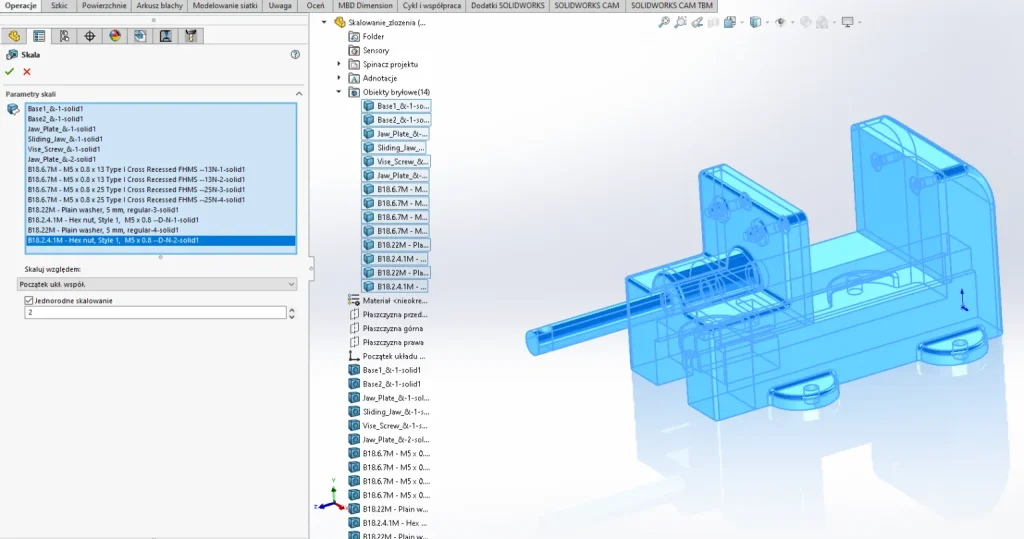Switch to the MBD Dimension tab
The height and width of the screenshot is (539, 1024).
pos(365,5)
